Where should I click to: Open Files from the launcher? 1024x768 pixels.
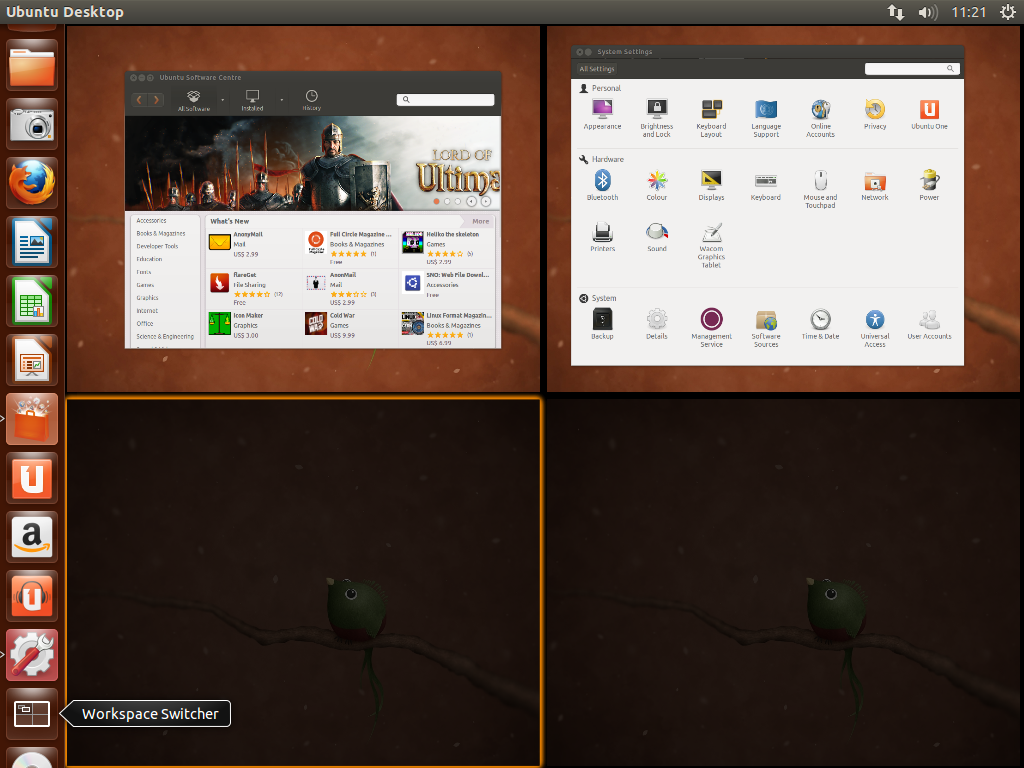pyautogui.click(x=32, y=66)
